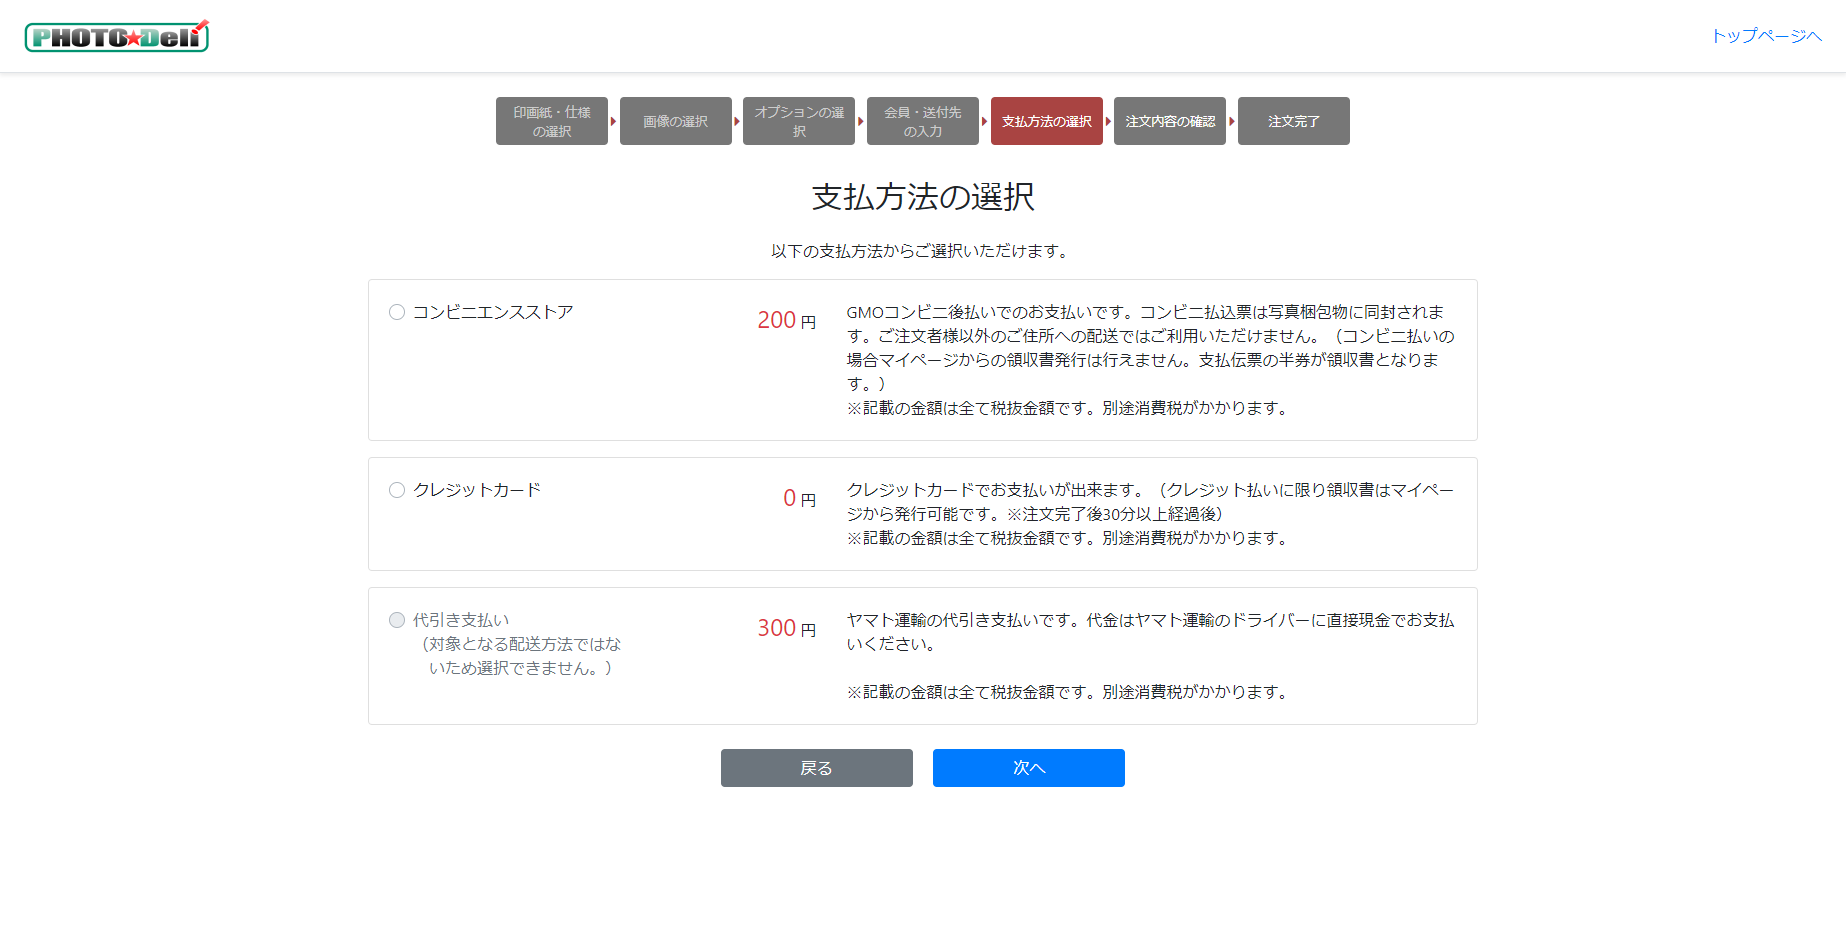Click the 0 円 credit card fee
The image size is (1846, 928).
pyautogui.click(x=799, y=498)
